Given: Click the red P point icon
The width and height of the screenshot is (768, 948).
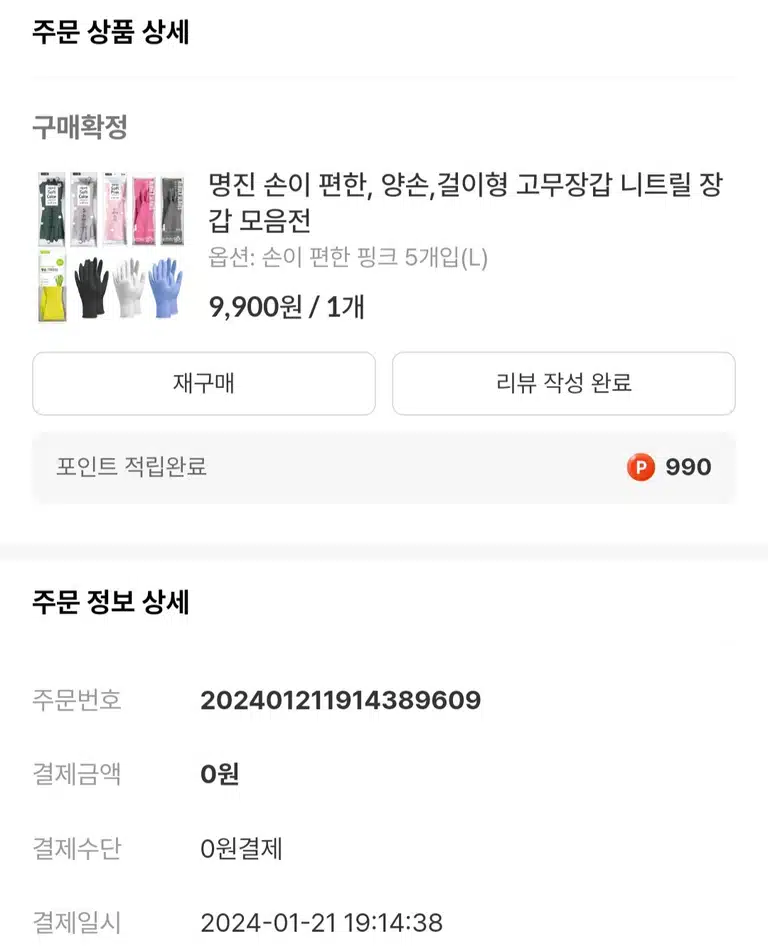Looking at the screenshot, I should [x=640, y=467].
